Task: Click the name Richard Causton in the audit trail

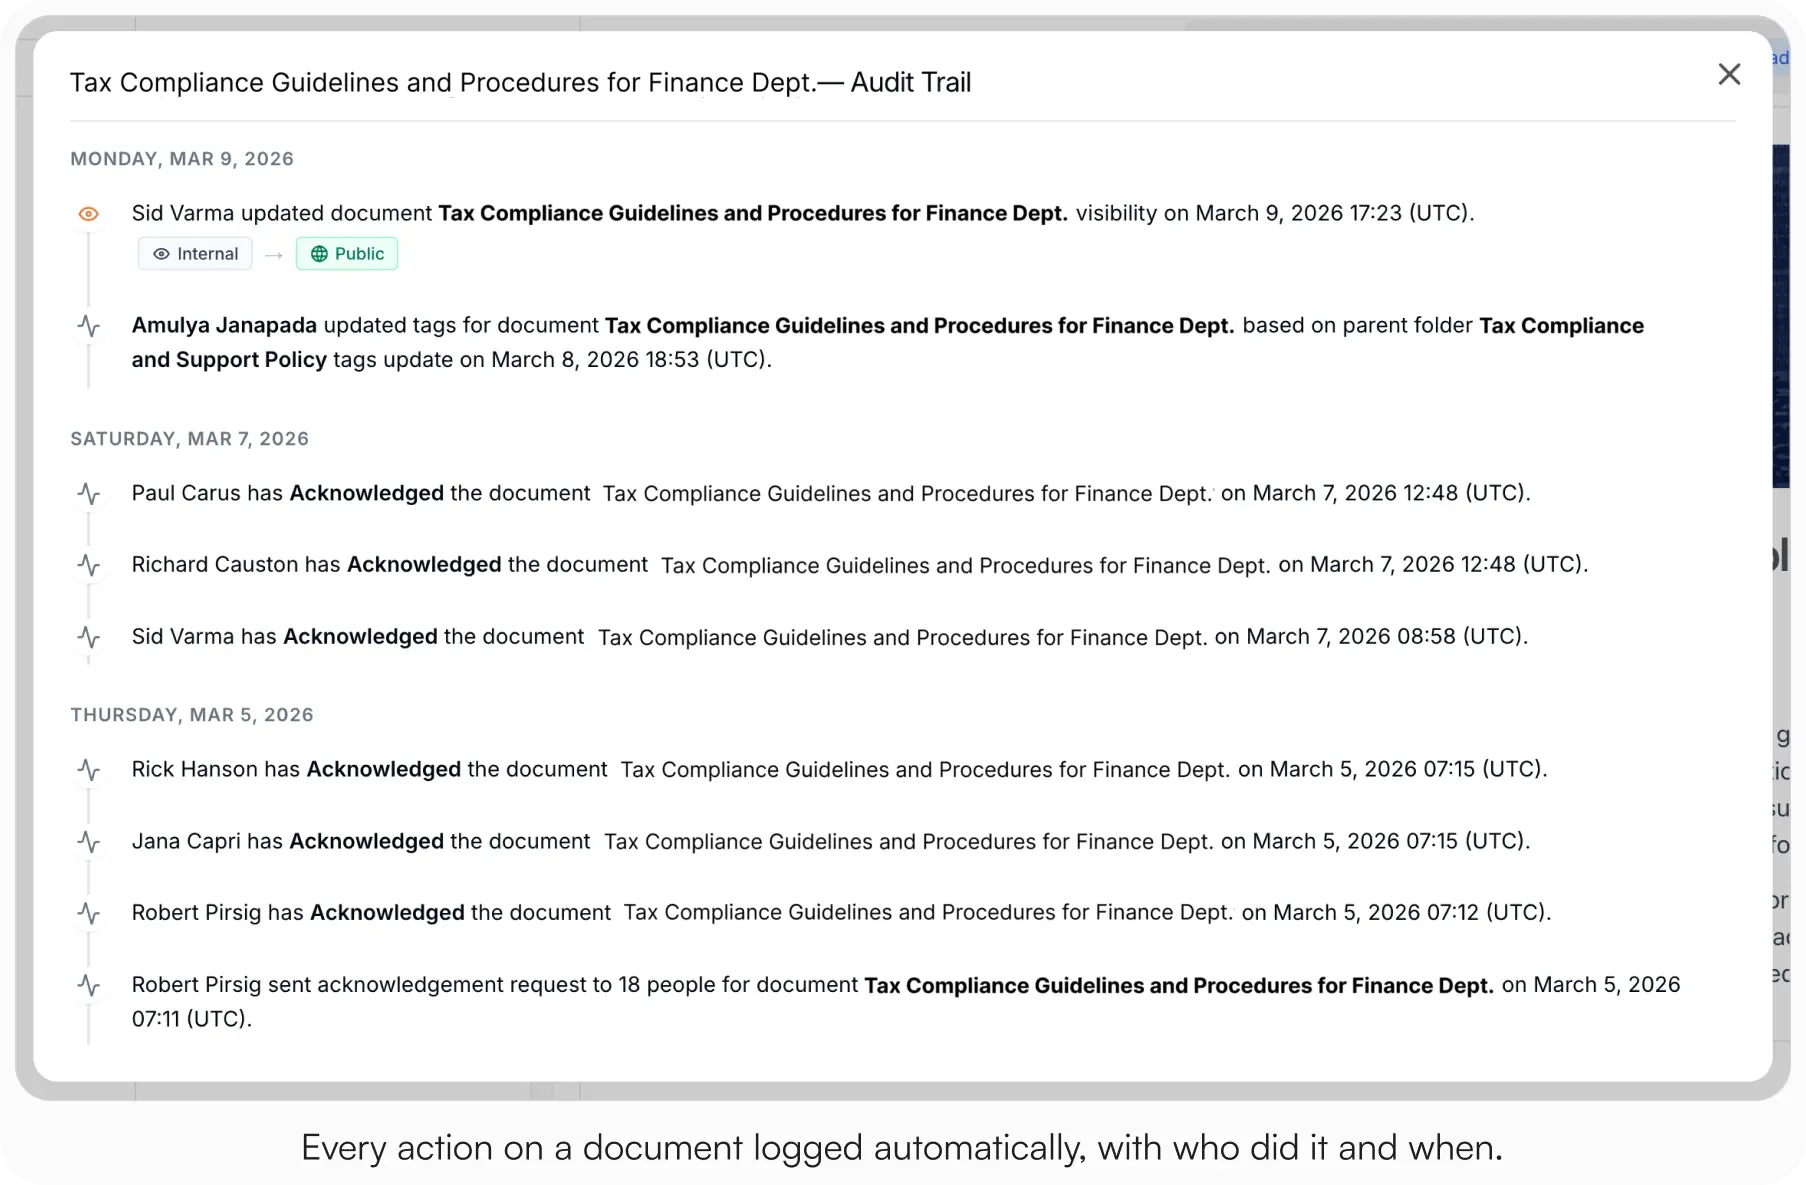Action: [x=215, y=564]
